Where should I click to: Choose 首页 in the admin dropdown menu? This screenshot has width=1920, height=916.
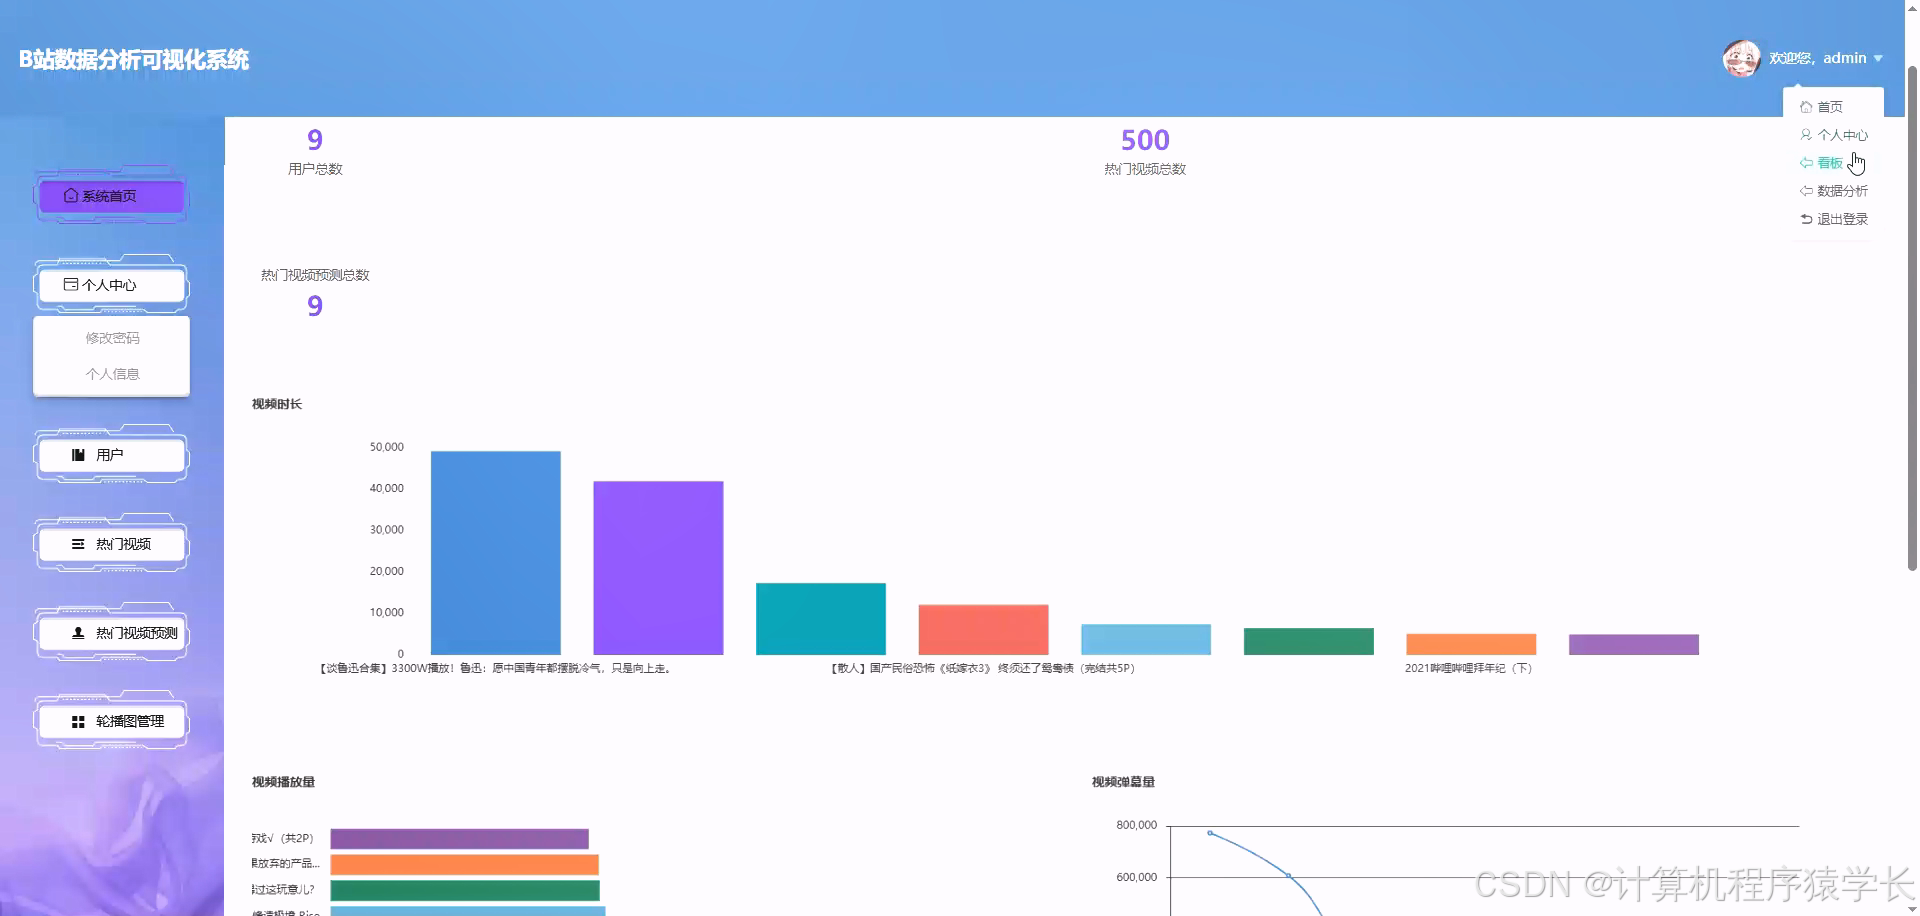(1830, 107)
